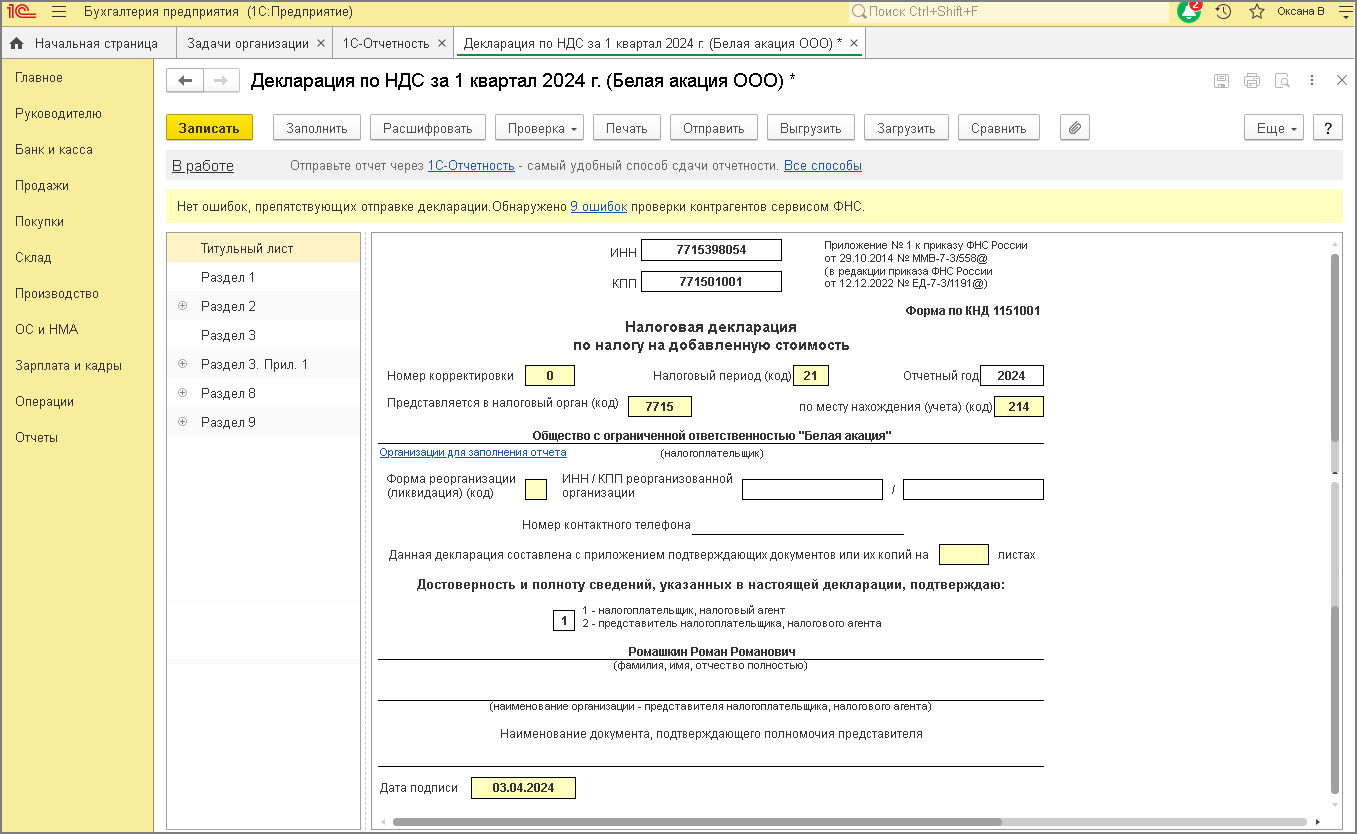Close the Задачи организации tab

320,44
